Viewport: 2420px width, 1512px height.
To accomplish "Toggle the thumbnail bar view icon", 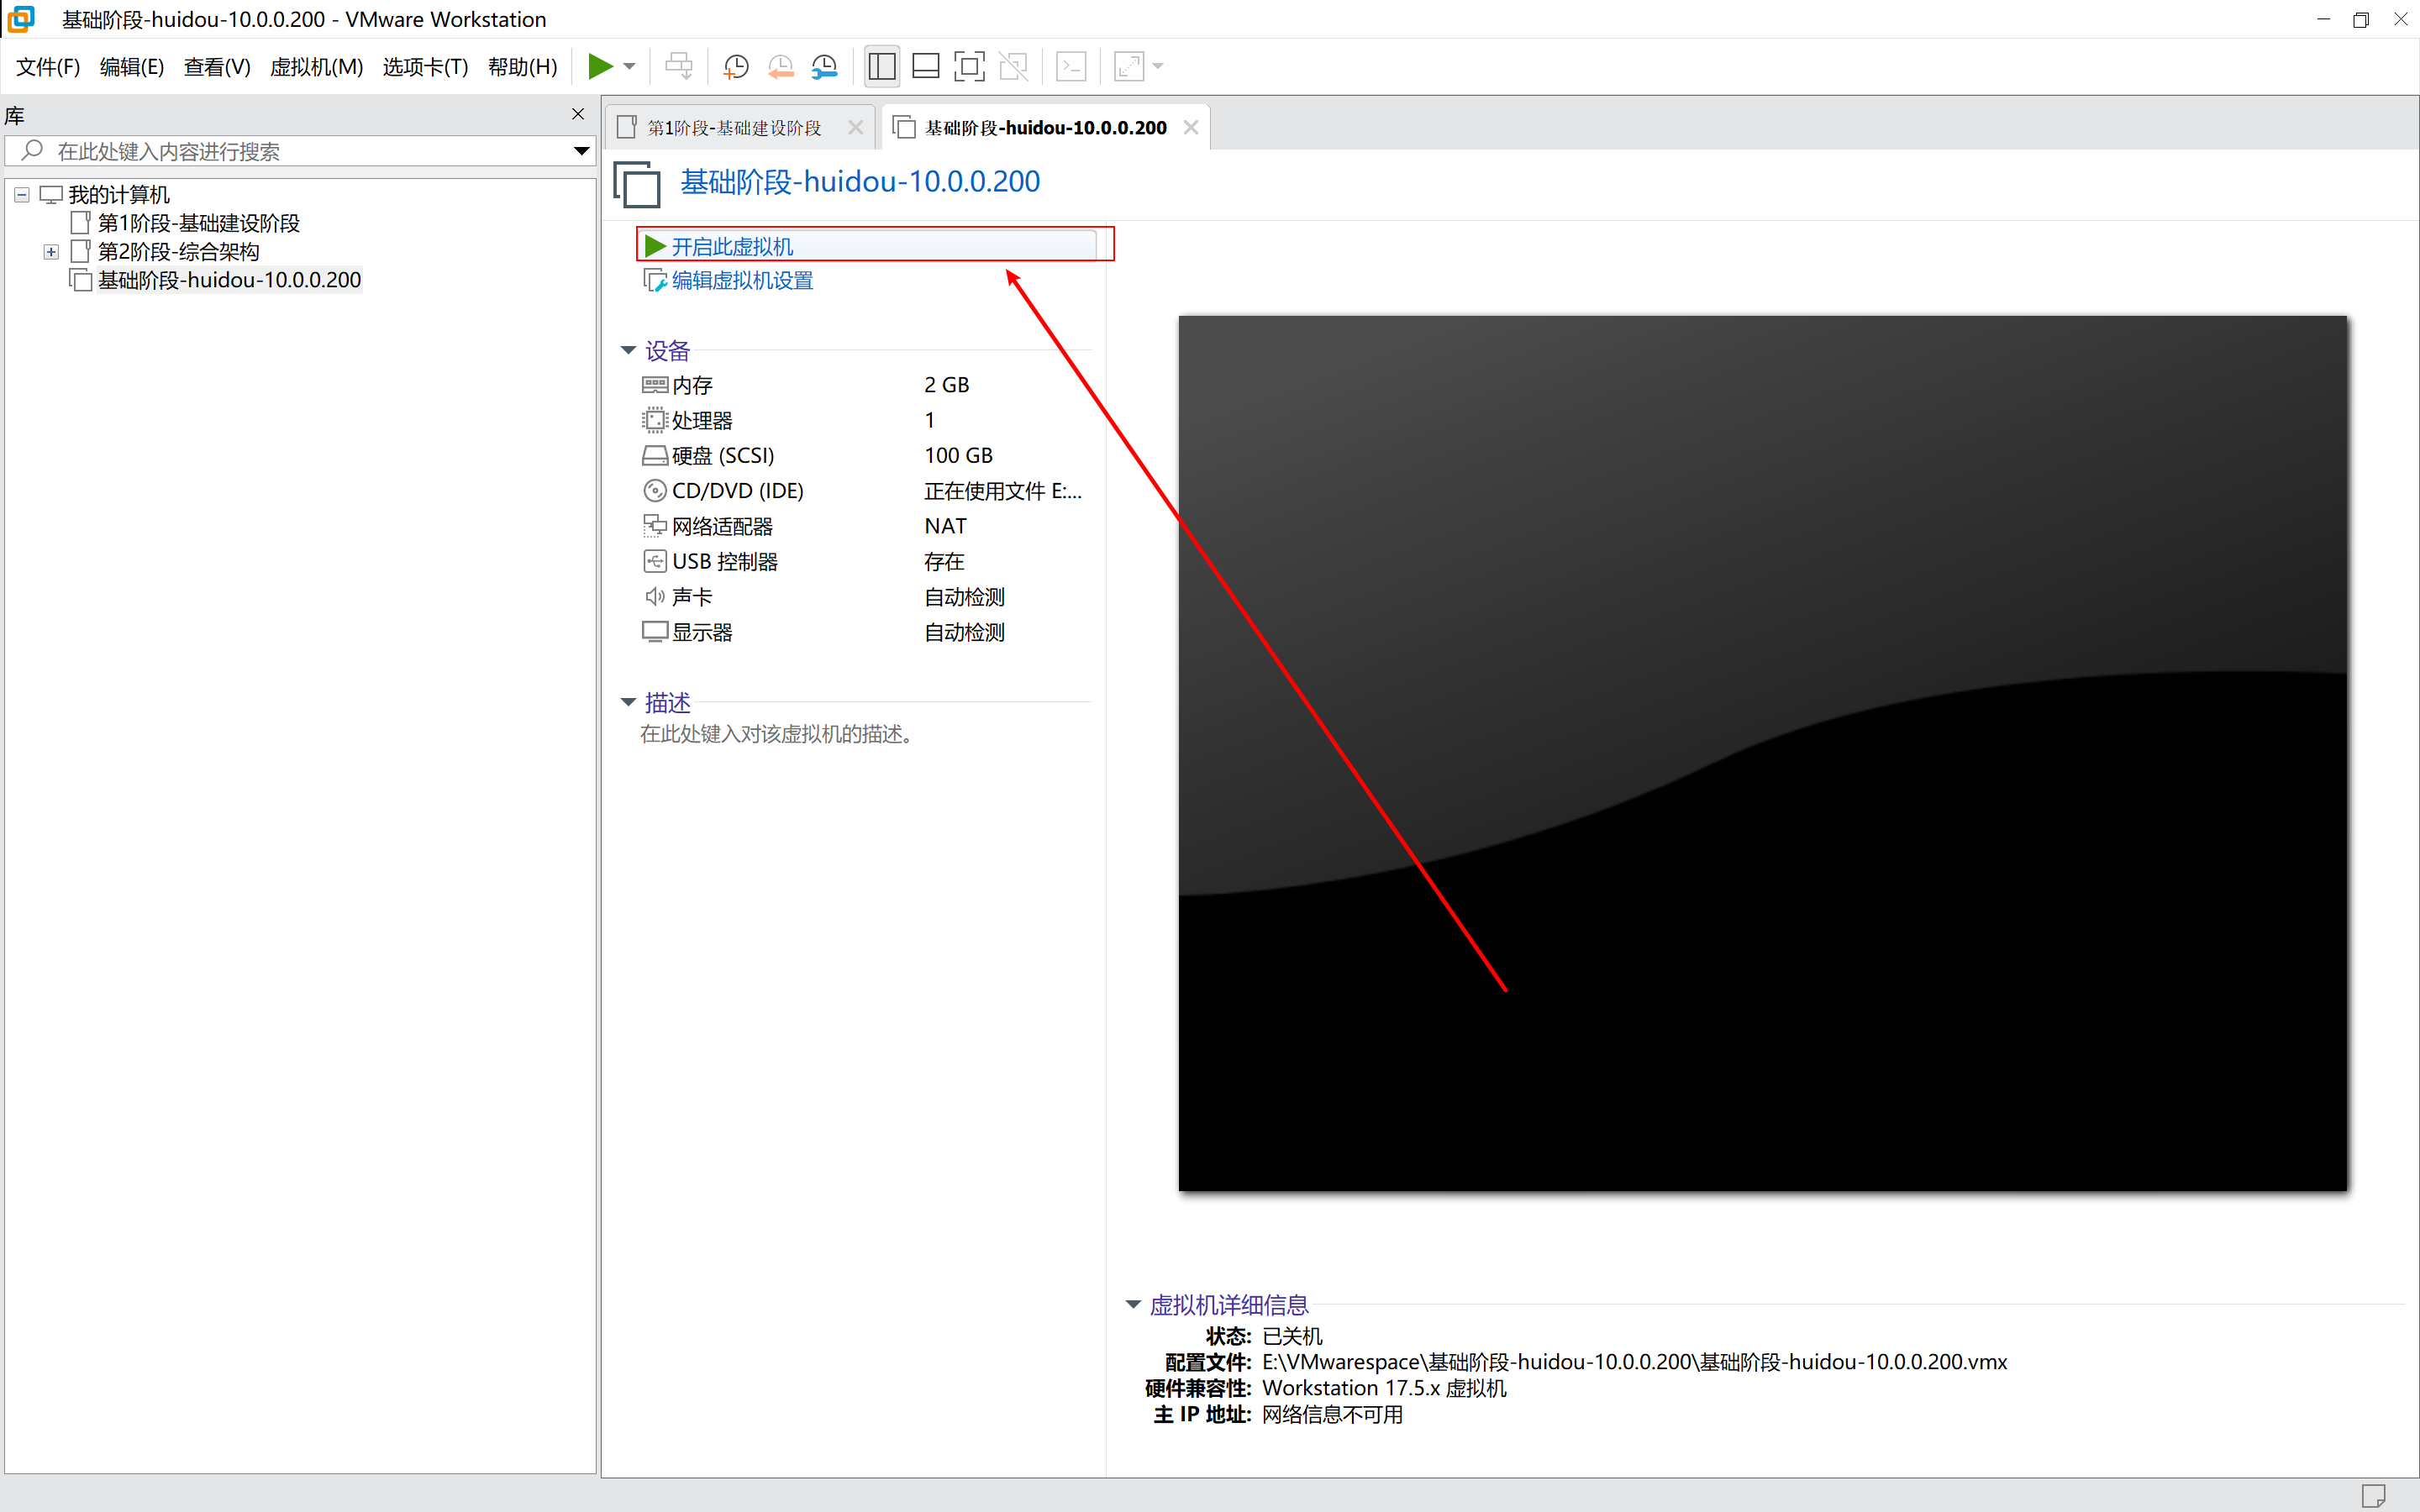I will [926, 67].
